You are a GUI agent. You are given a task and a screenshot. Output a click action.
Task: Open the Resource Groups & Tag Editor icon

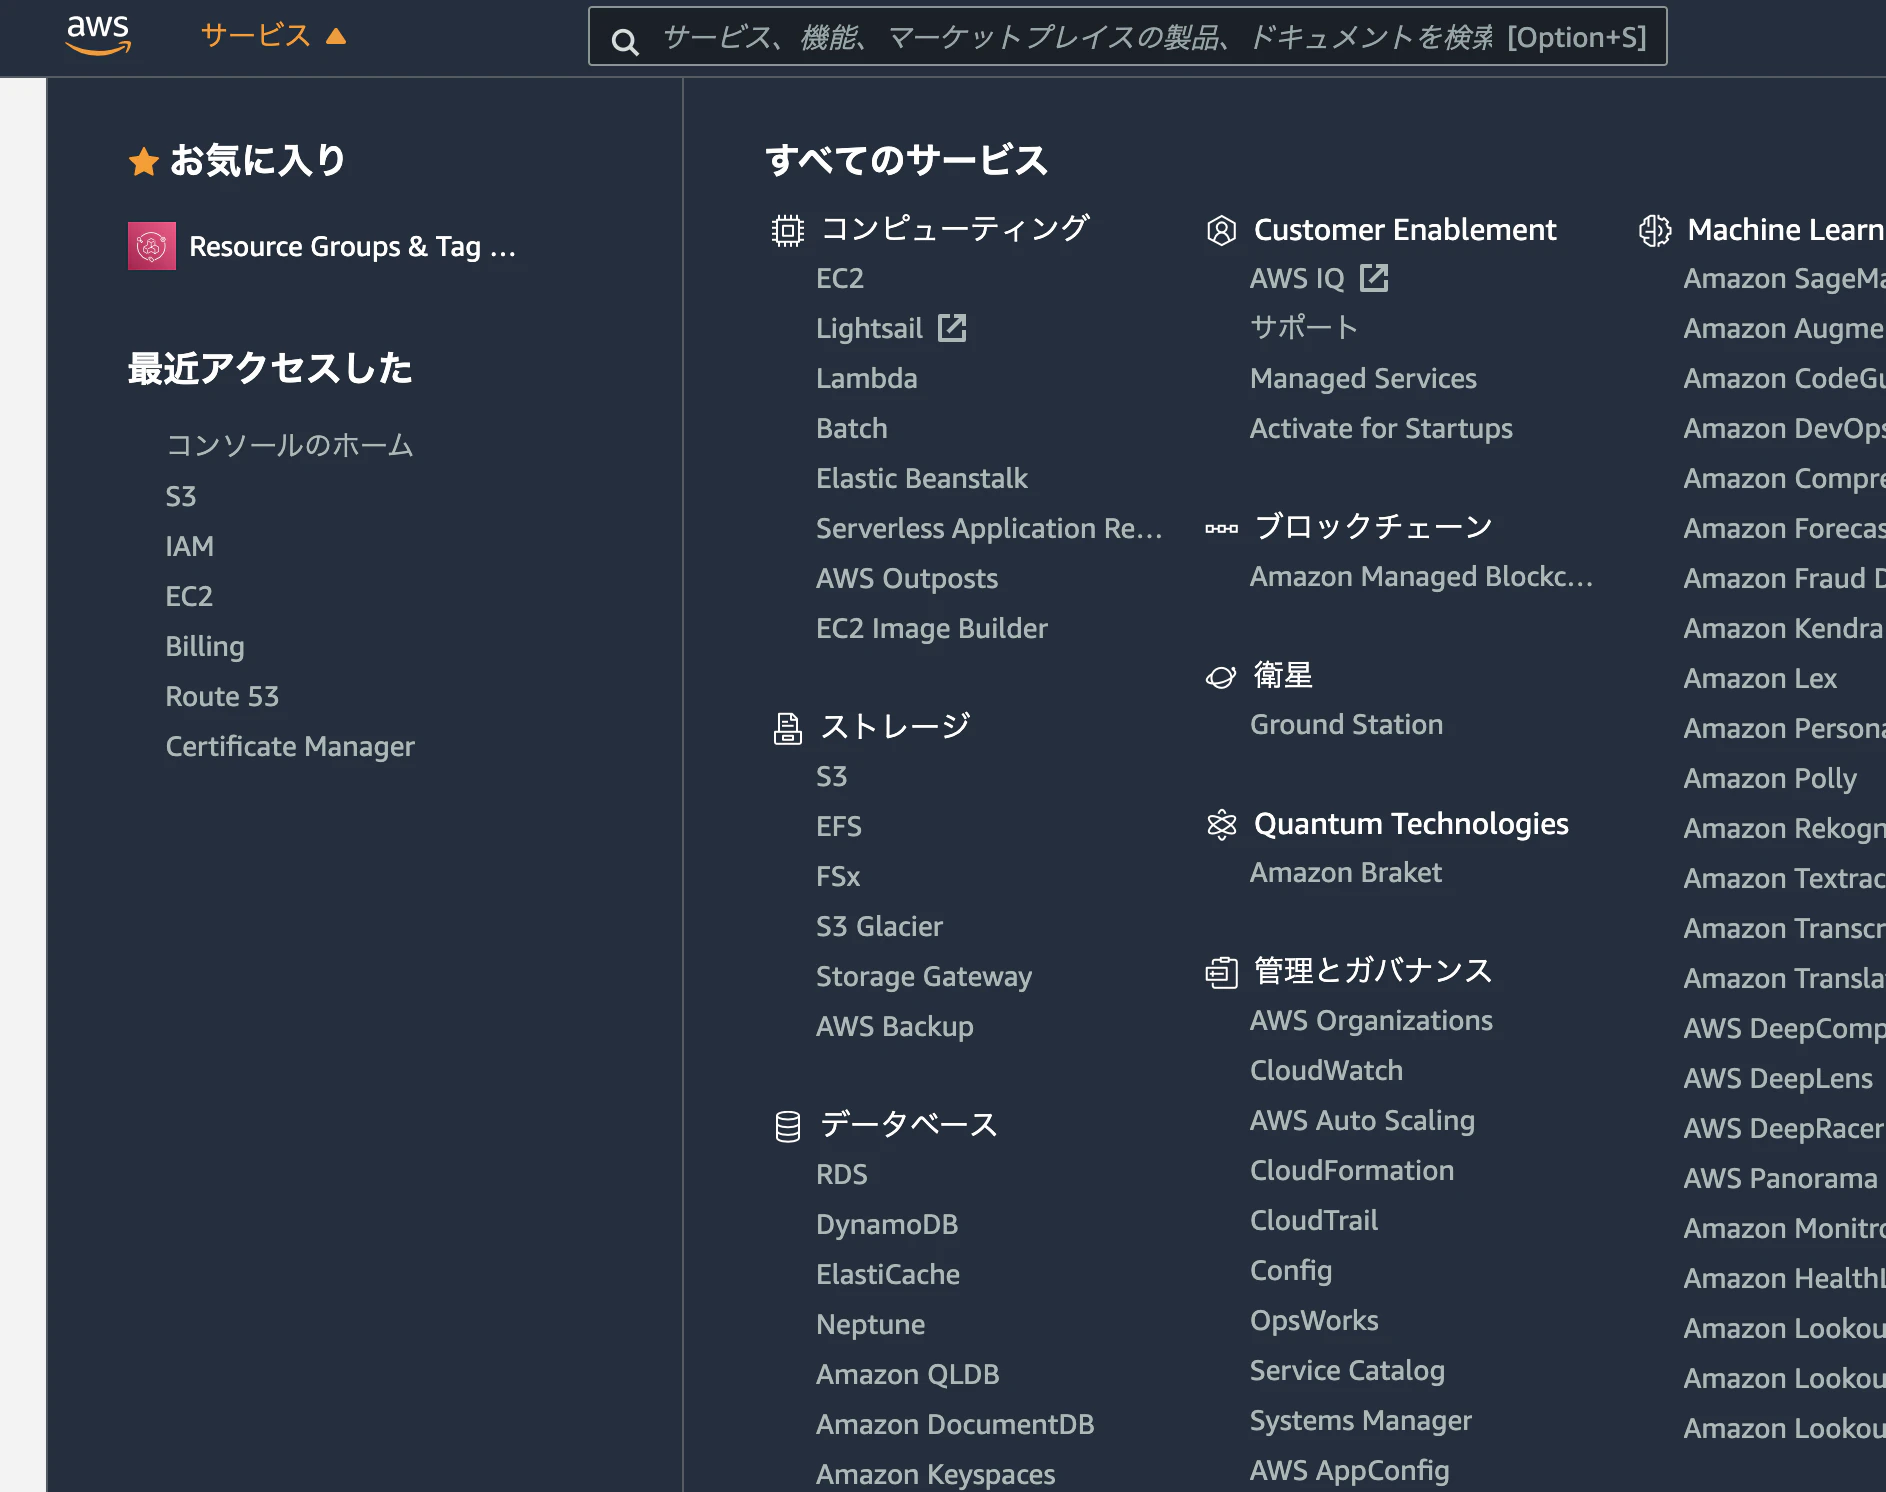[152, 246]
